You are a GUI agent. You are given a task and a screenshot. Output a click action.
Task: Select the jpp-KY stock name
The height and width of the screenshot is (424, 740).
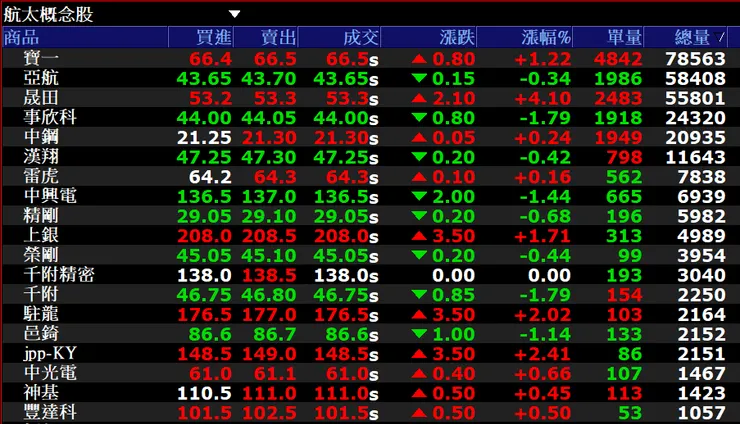click(x=50, y=354)
